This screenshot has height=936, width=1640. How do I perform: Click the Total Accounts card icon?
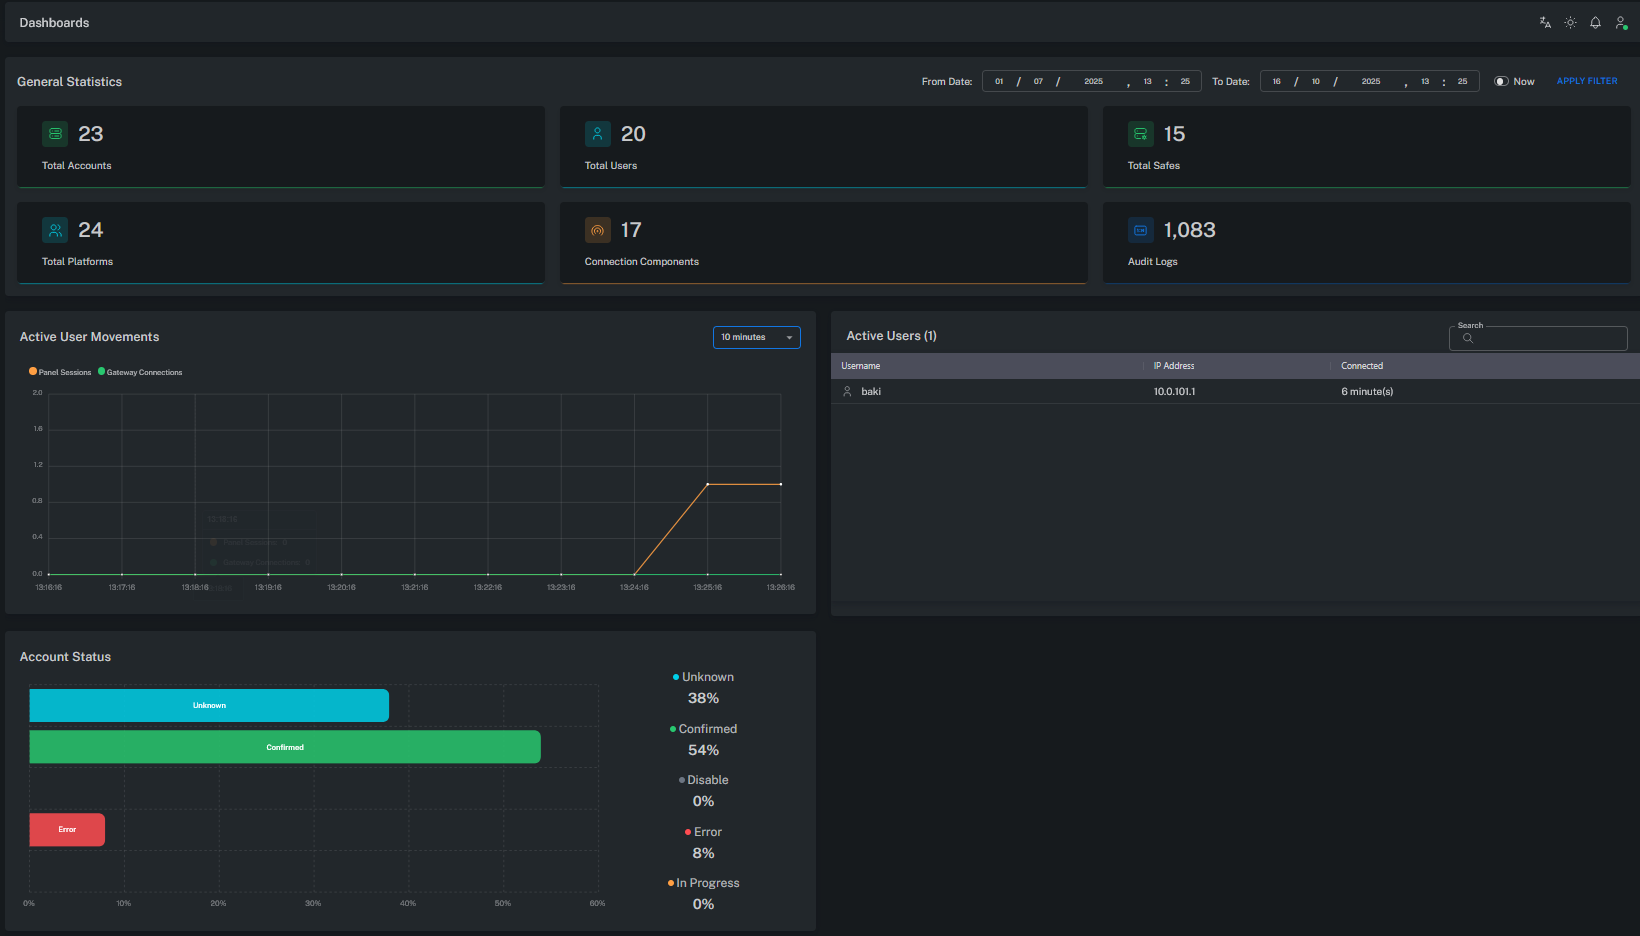[x=55, y=133]
